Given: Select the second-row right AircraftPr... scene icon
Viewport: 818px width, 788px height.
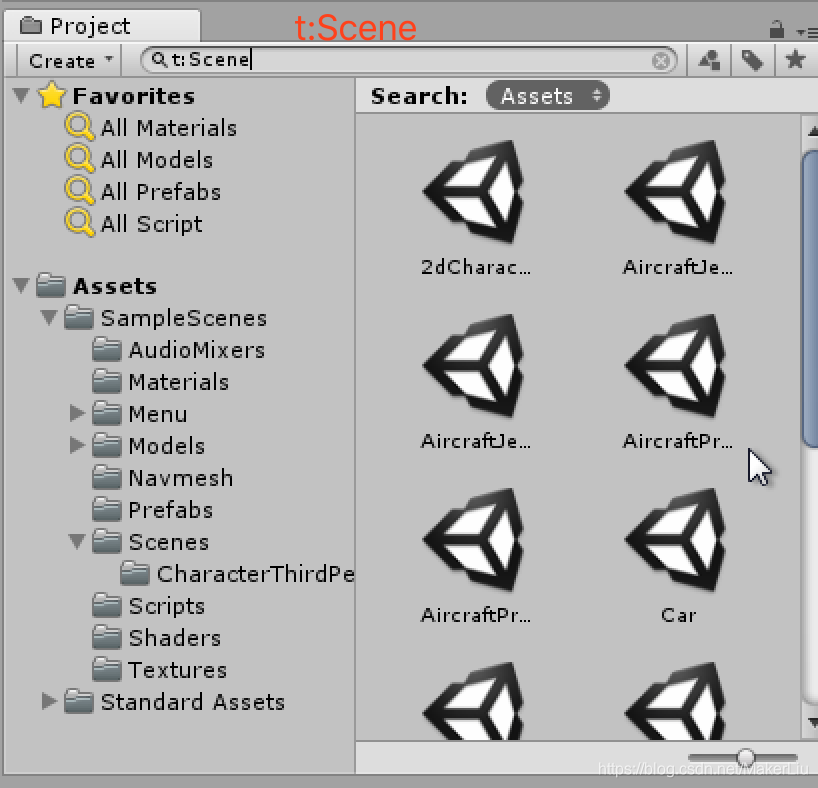Looking at the screenshot, I should coord(677,365).
